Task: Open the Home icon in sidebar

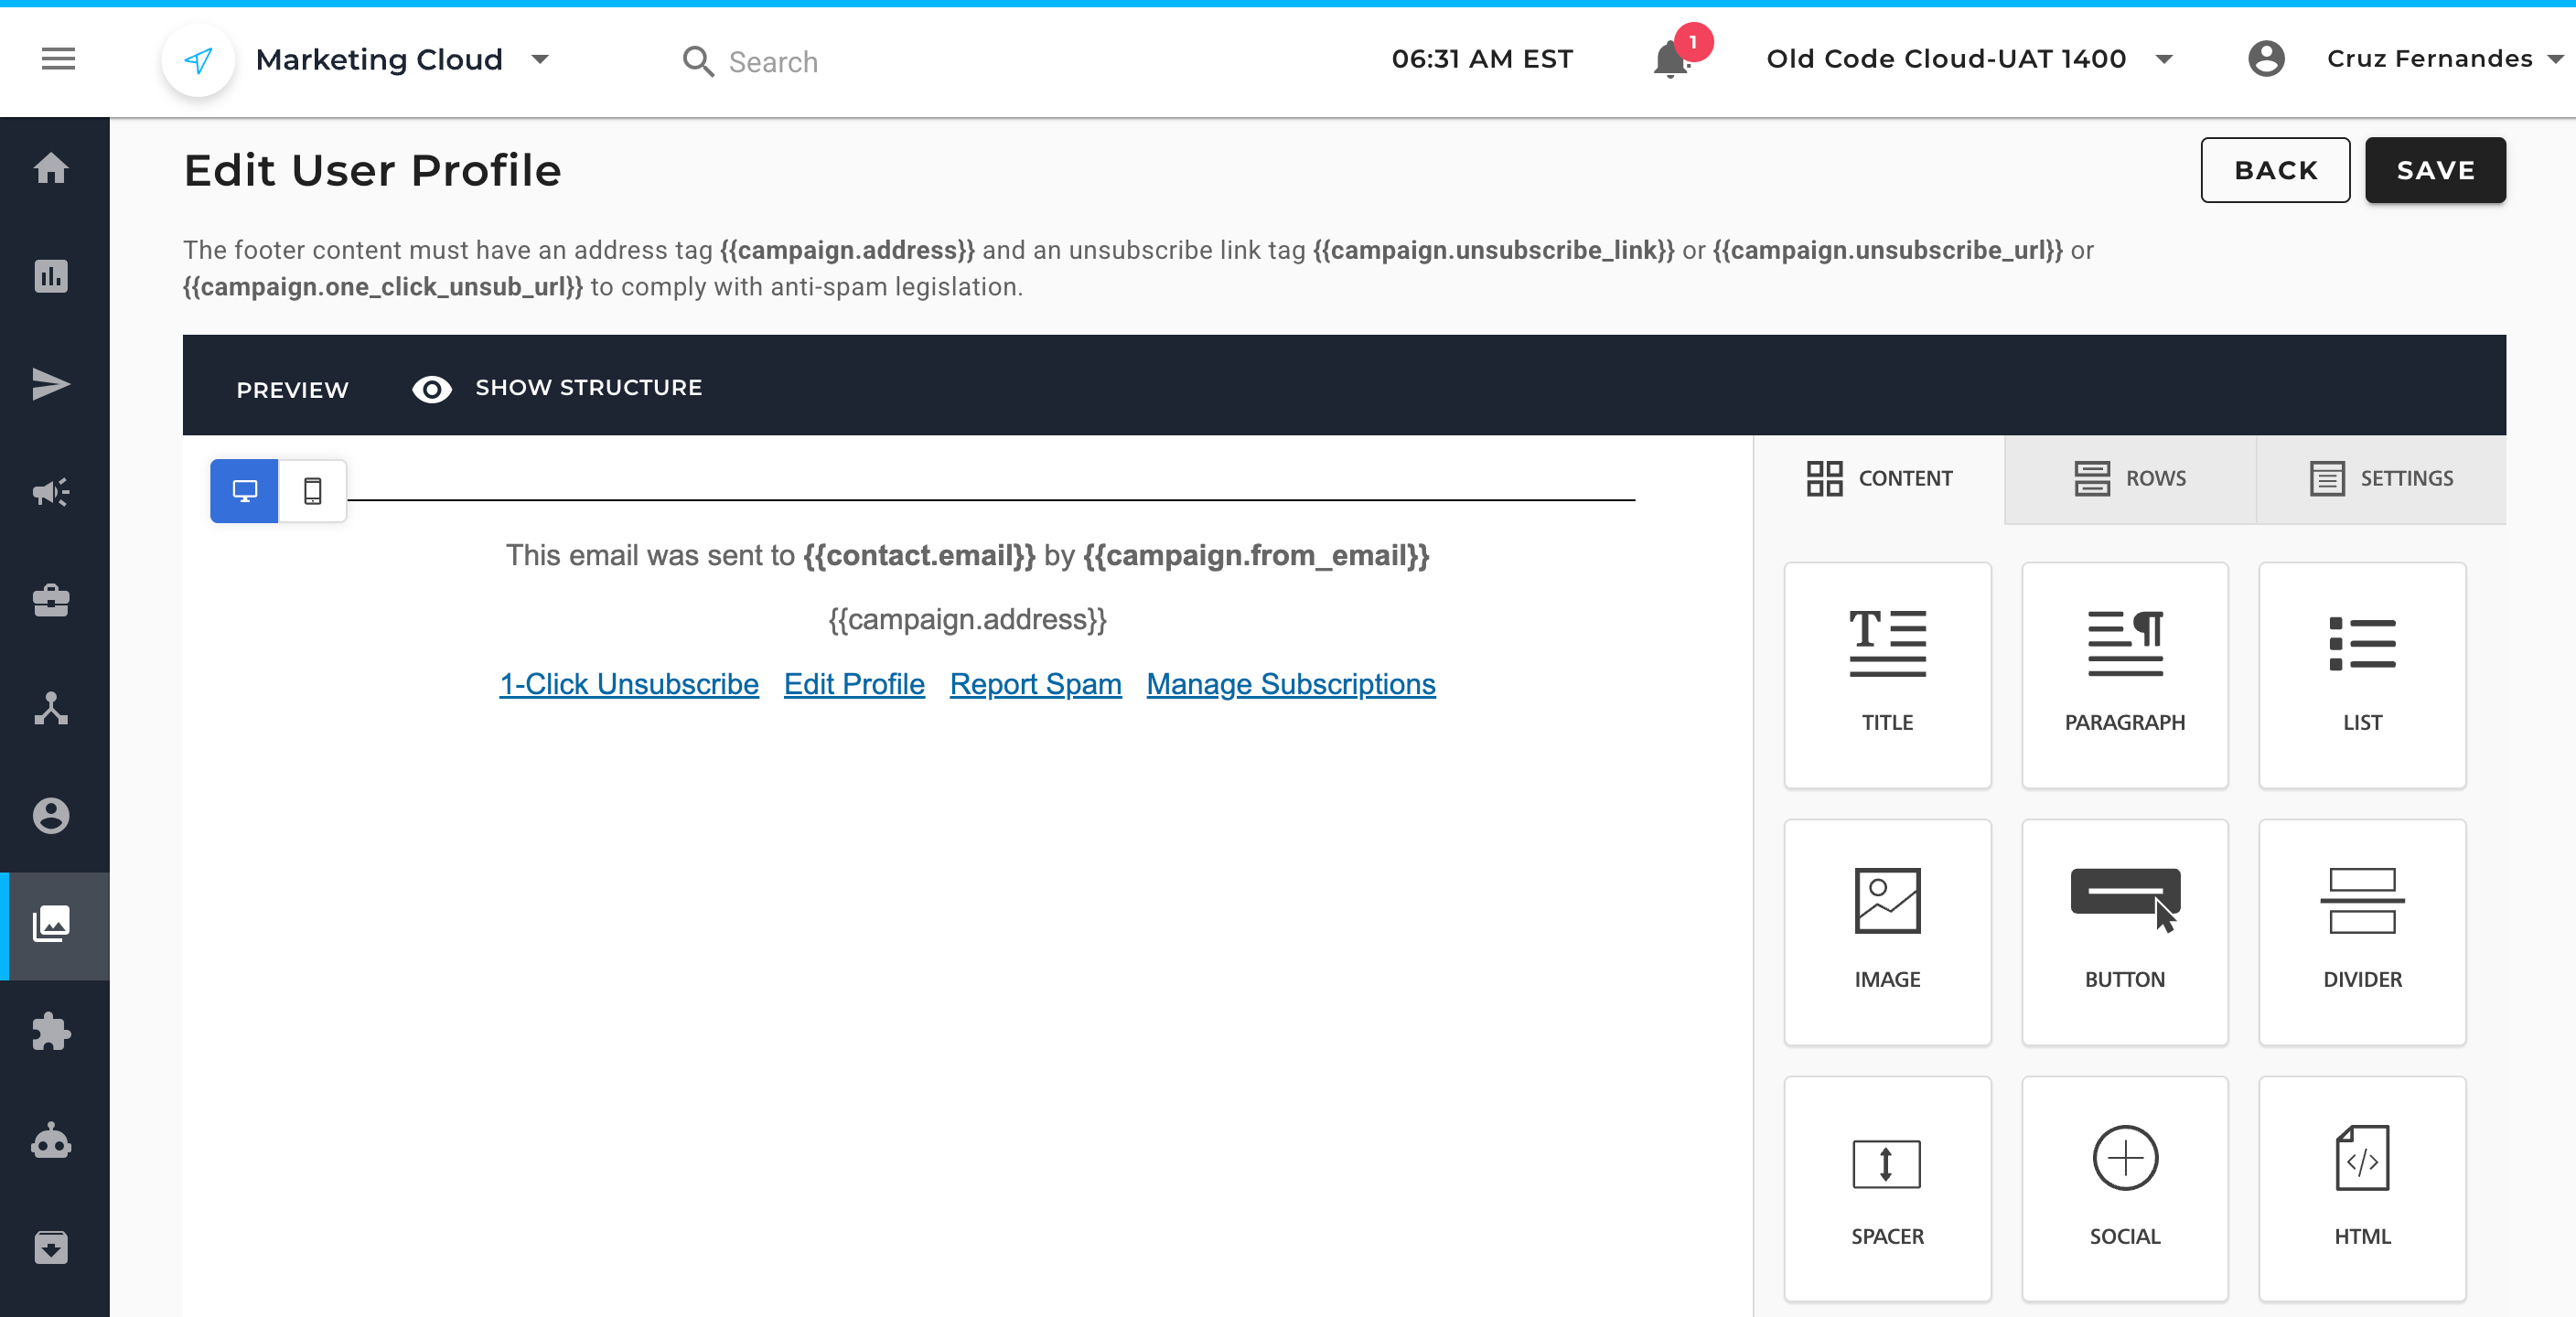Action: tap(51, 168)
